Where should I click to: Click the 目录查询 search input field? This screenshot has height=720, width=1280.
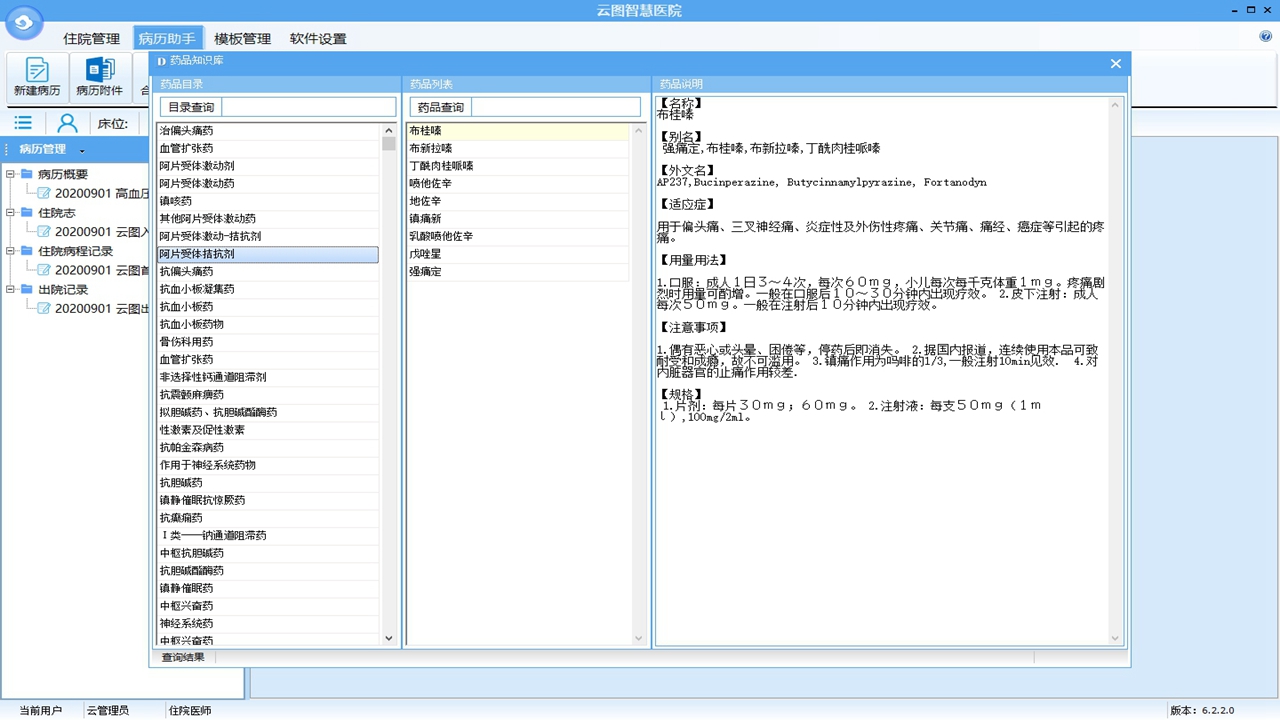pos(308,107)
